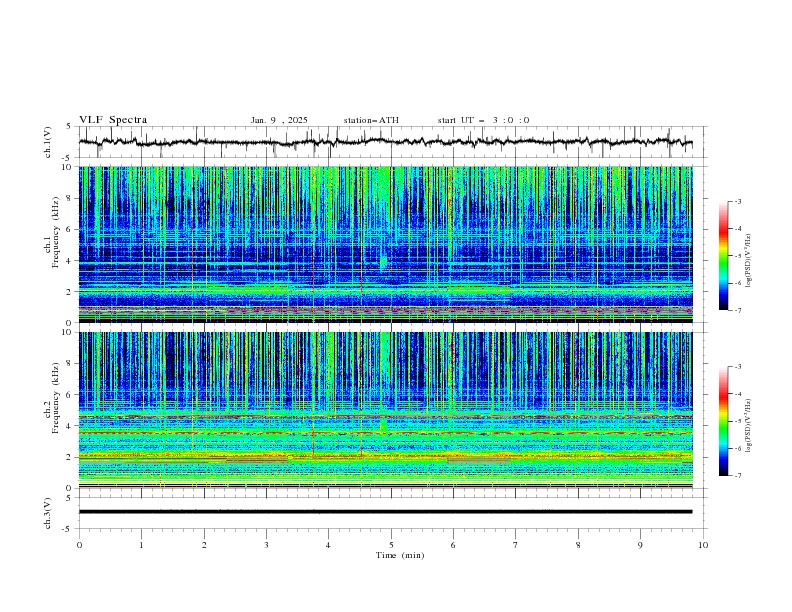Click time axis tick label "1"

click(x=141, y=545)
